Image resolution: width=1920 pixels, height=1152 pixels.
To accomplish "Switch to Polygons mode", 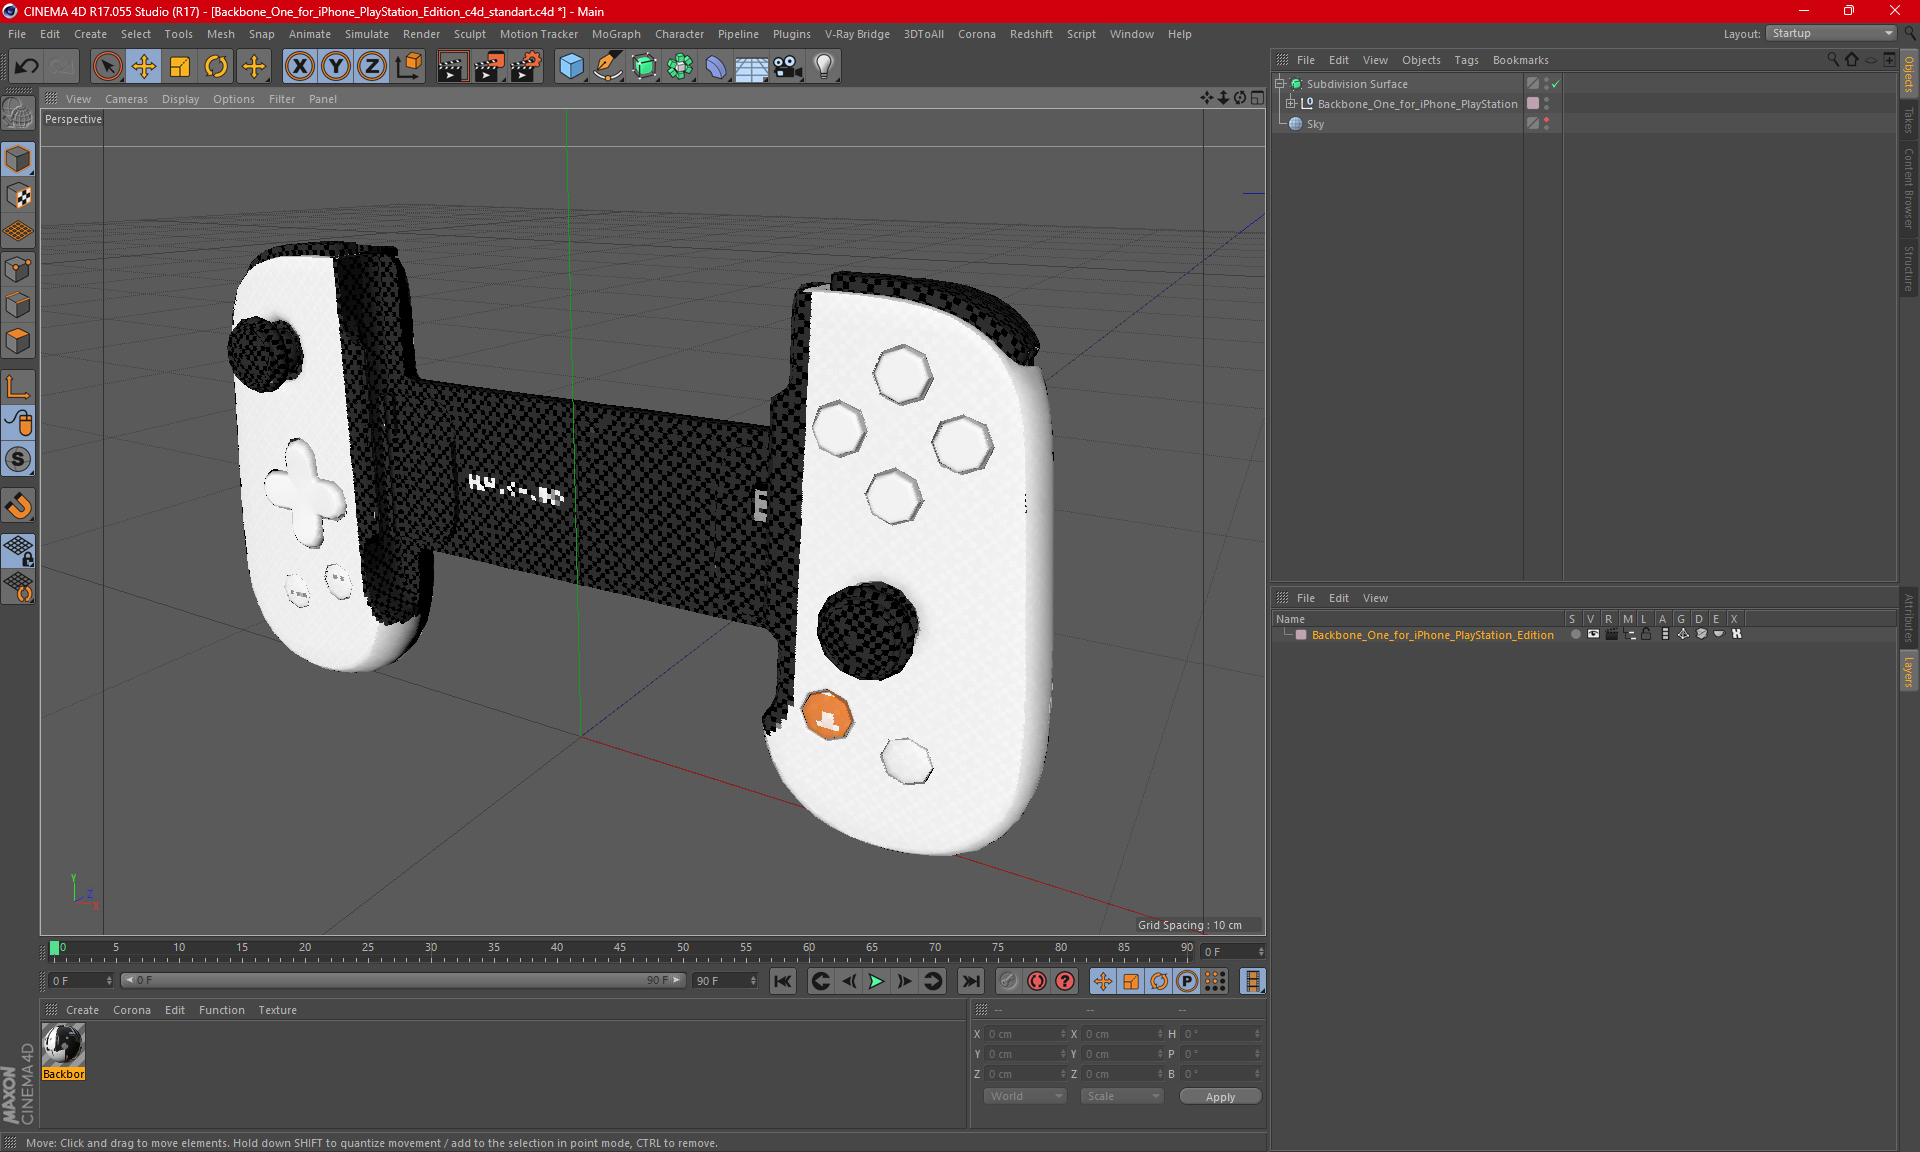I will point(19,341).
